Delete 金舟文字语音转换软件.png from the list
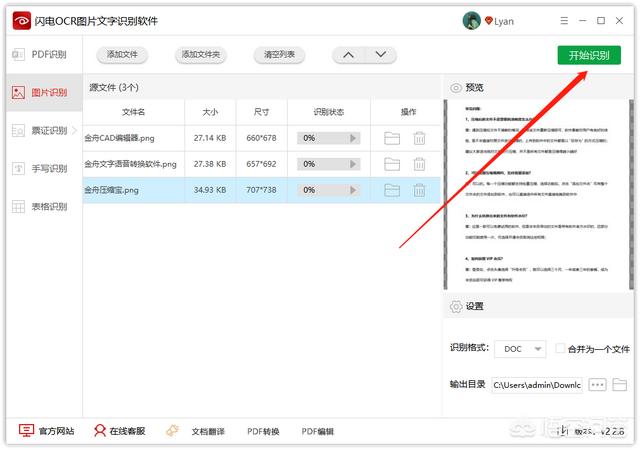This screenshot has height=450, width=640. 419,164
